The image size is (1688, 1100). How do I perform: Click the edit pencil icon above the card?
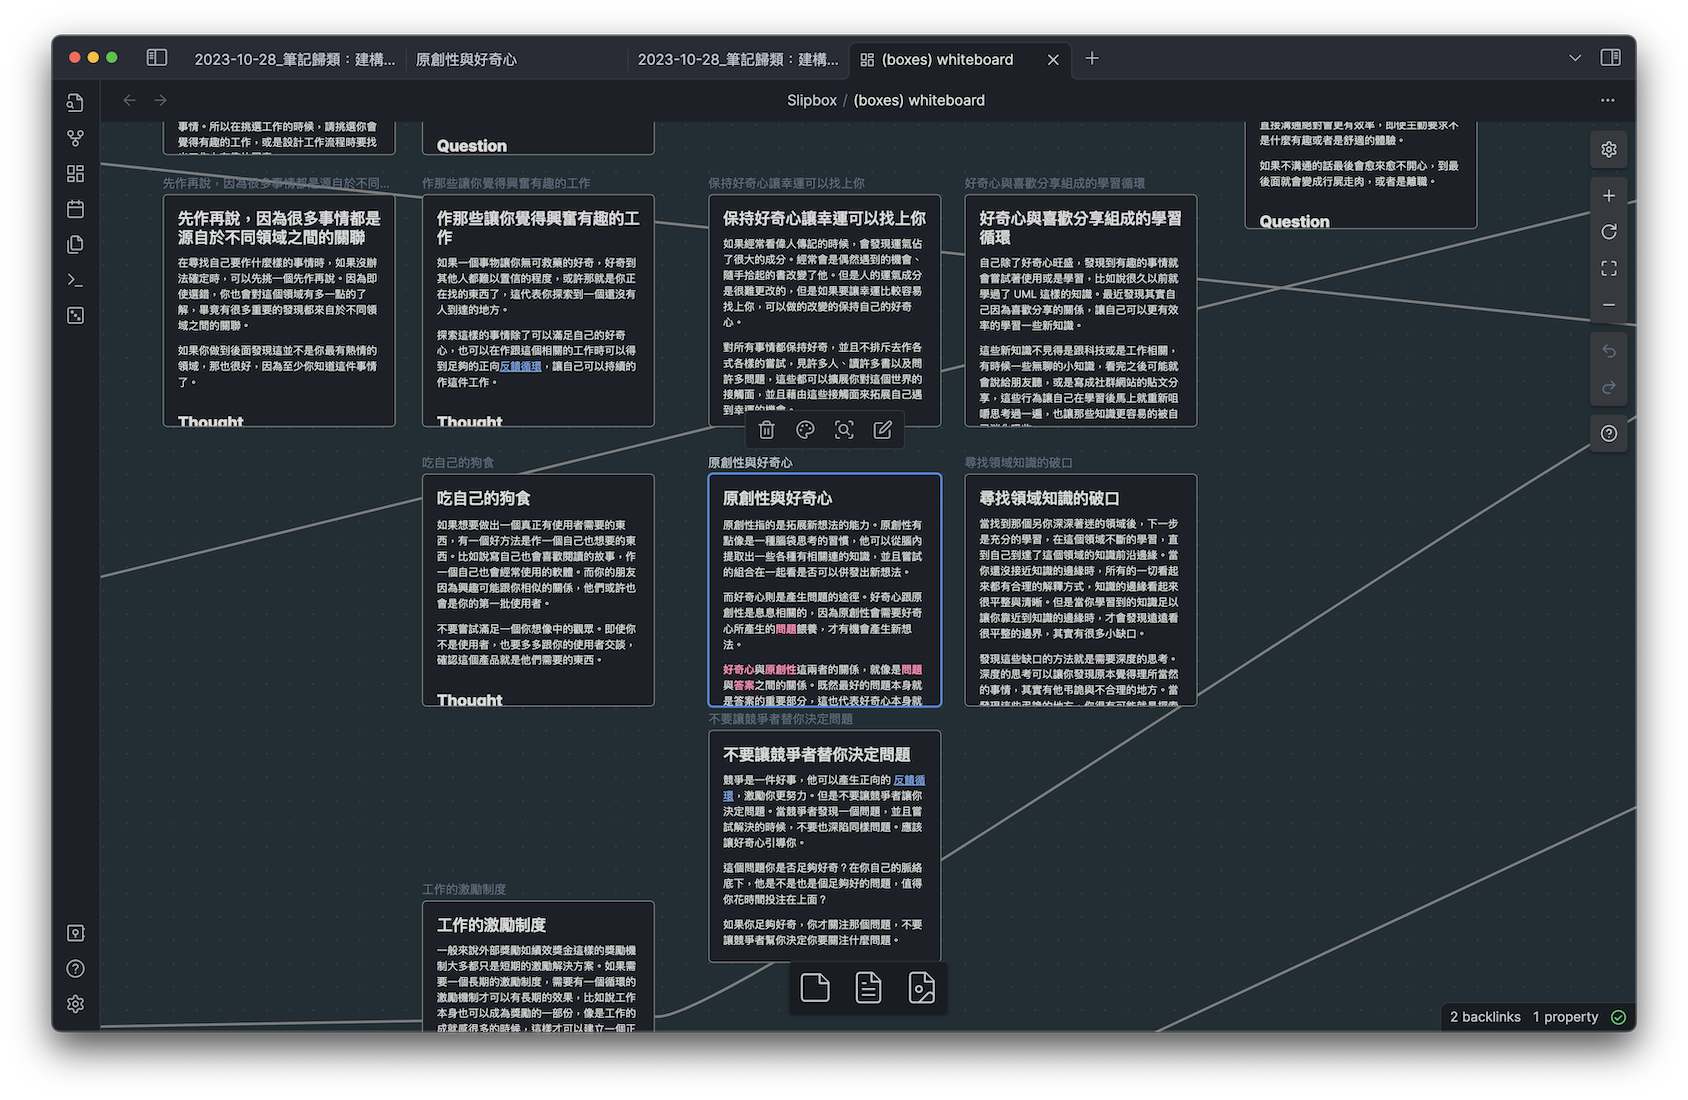tap(882, 430)
